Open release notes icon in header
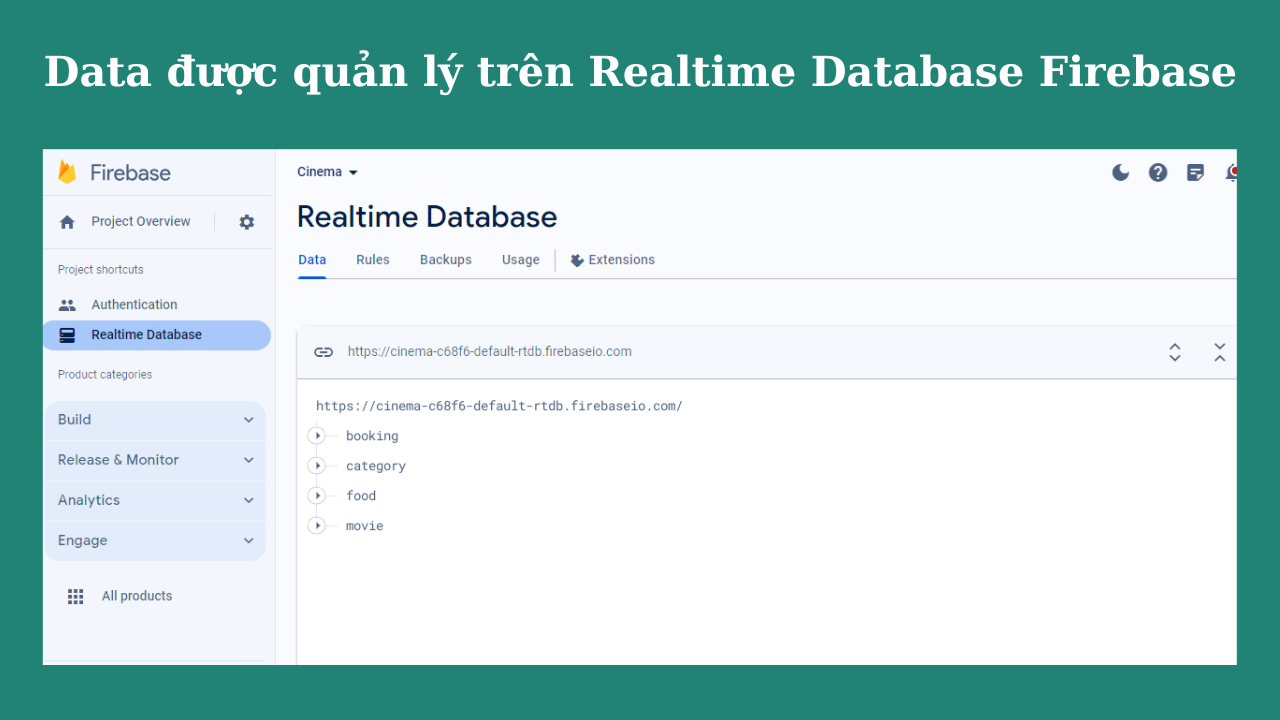This screenshot has height=720, width=1280. click(1195, 172)
